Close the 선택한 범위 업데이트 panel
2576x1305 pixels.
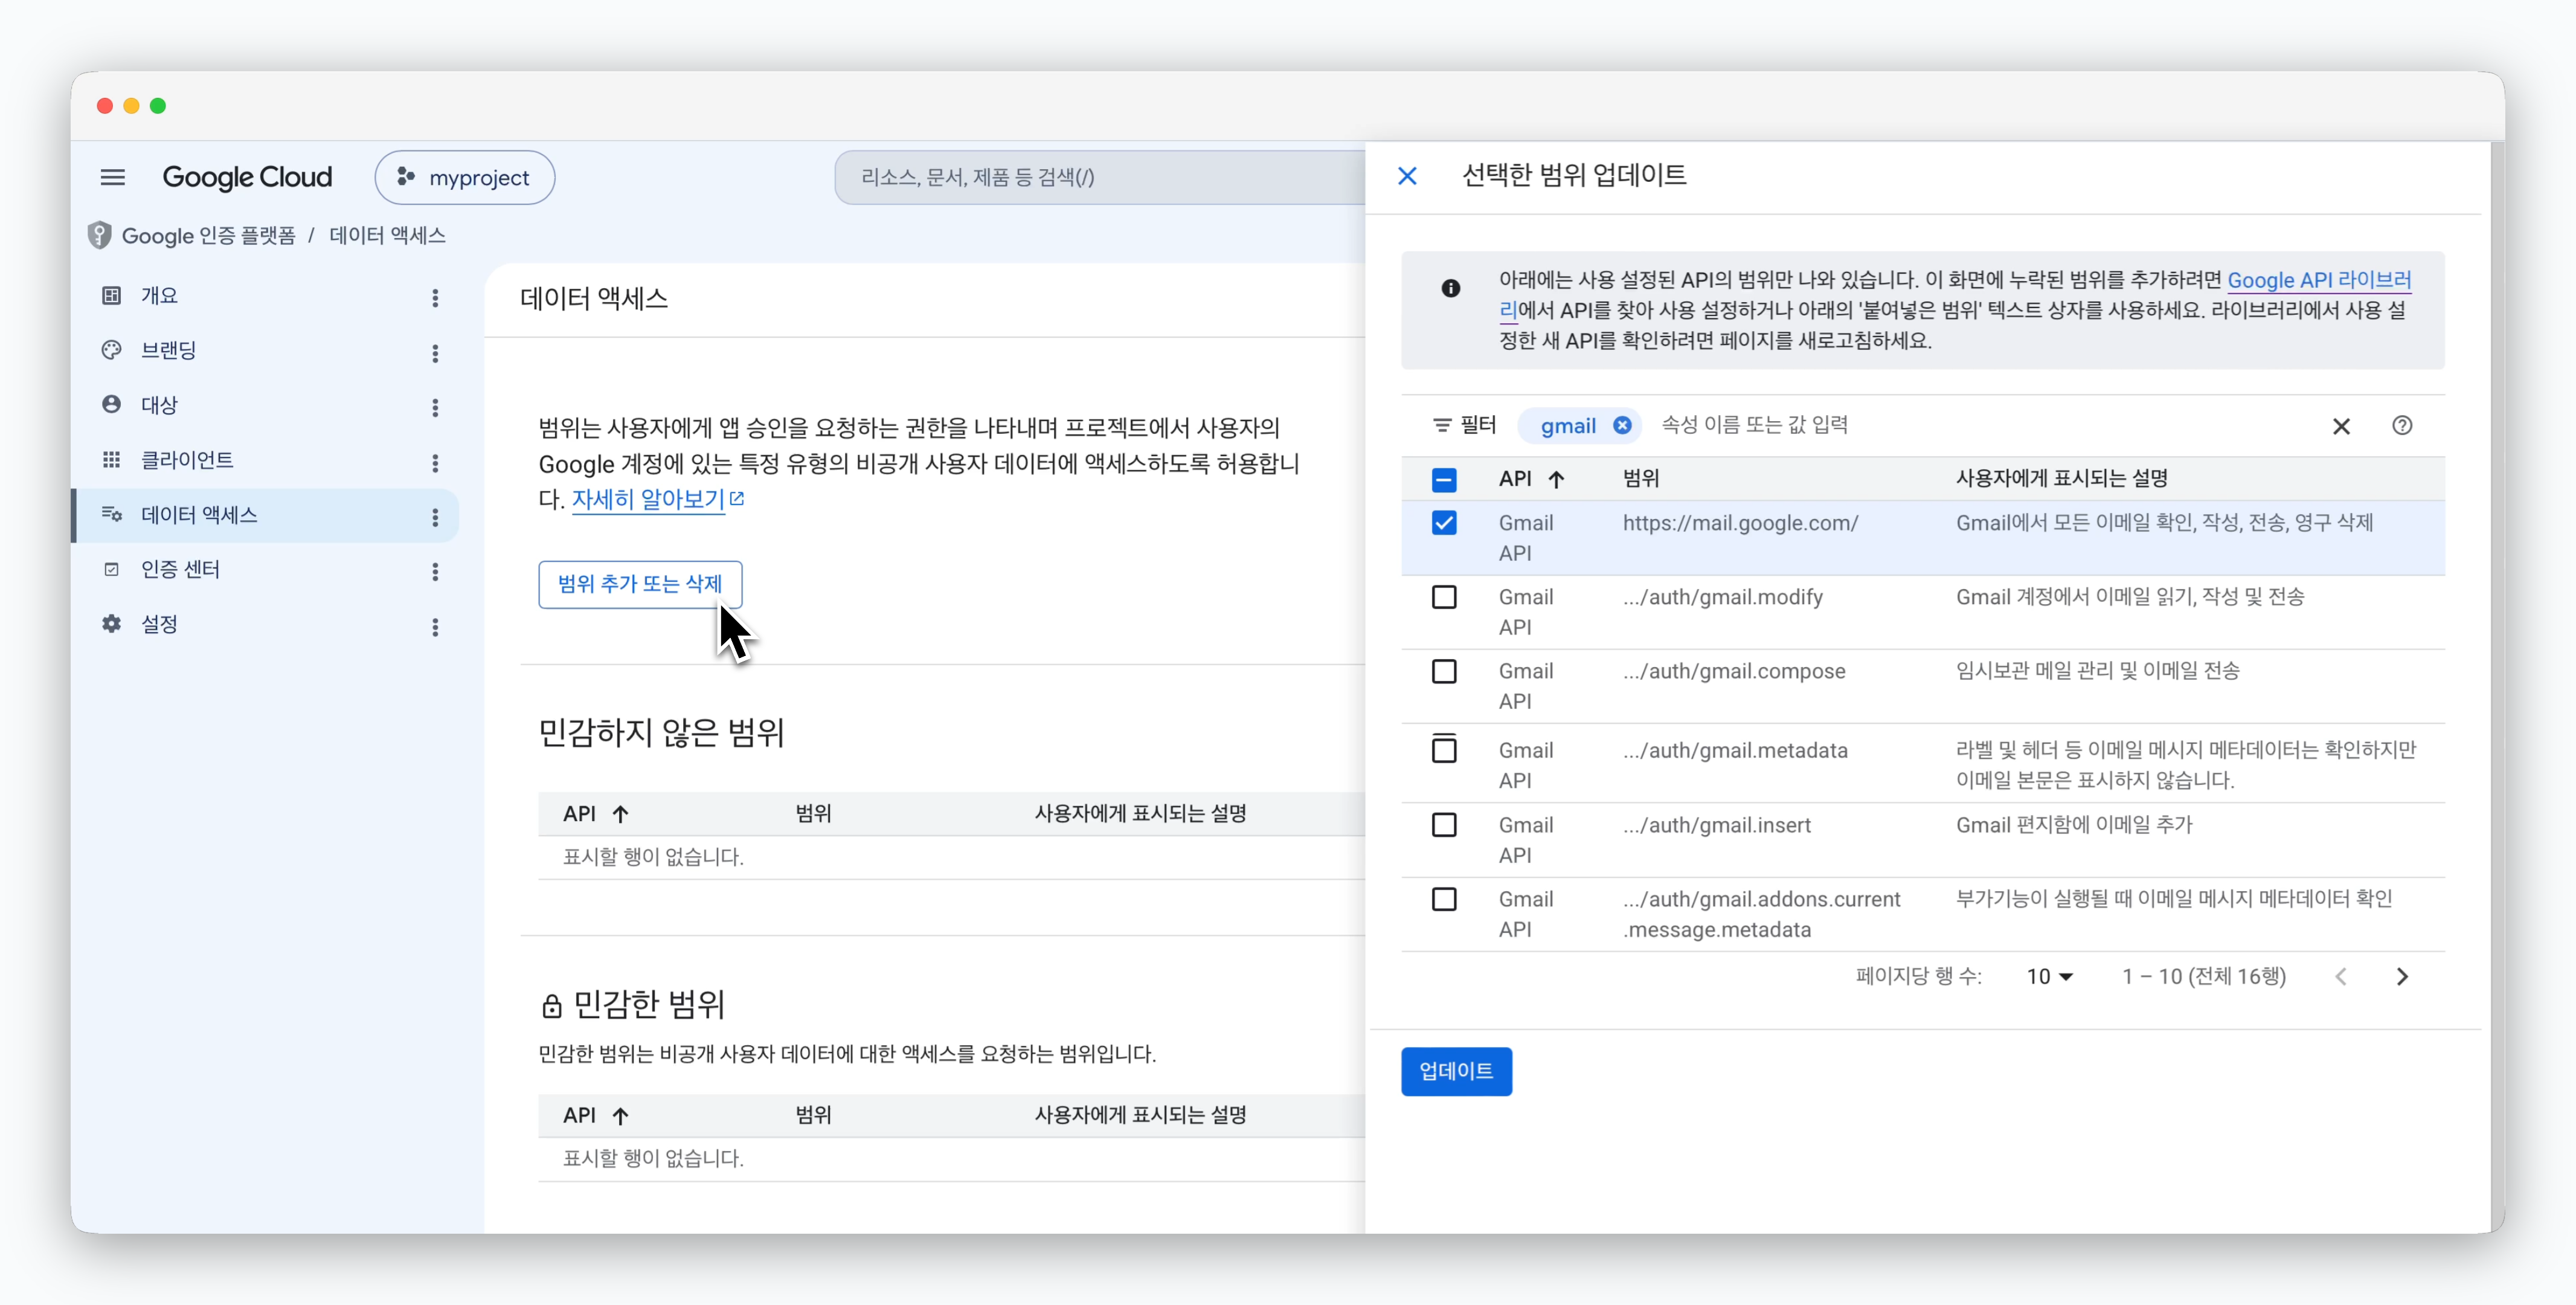[x=1407, y=176]
